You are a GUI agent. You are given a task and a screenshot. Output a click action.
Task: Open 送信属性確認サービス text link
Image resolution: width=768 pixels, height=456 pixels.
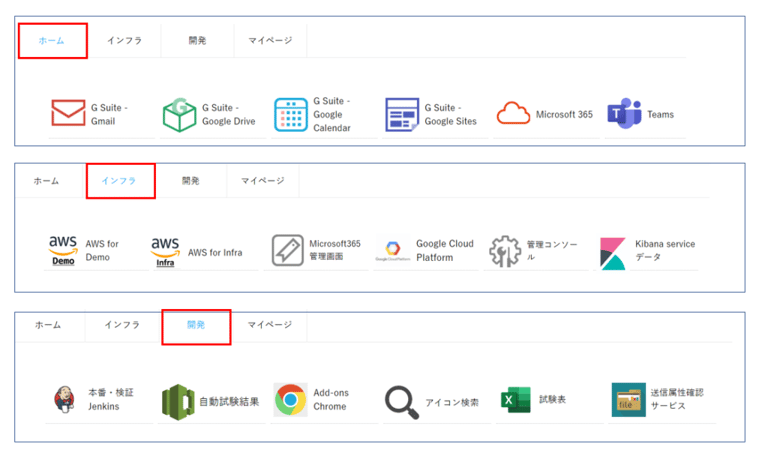[677, 399]
